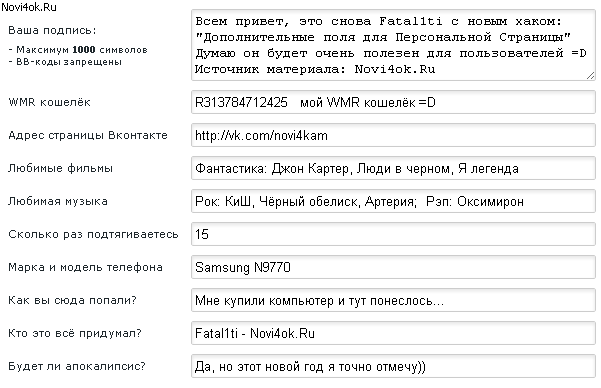Click the Марка и модель телефона field
The height and width of the screenshot is (388, 601).
(393, 267)
